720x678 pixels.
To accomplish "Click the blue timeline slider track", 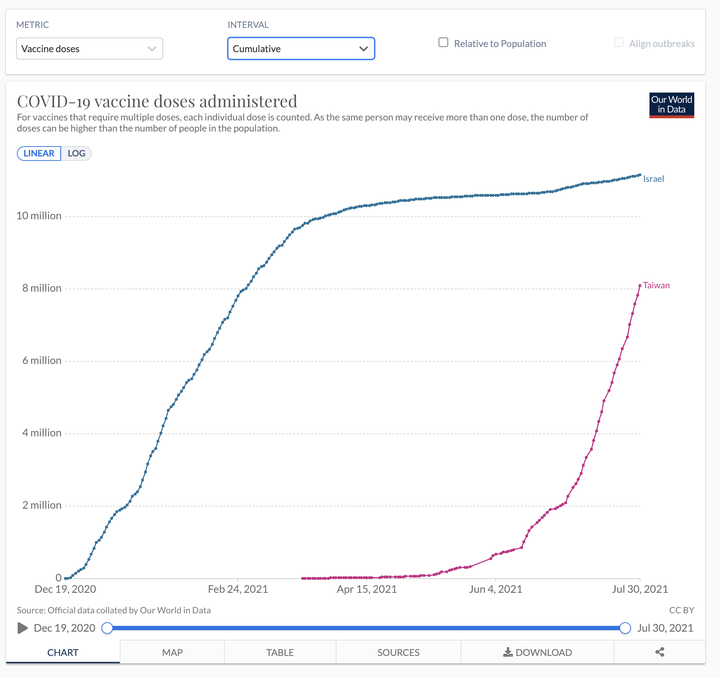I will (x=366, y=628).
